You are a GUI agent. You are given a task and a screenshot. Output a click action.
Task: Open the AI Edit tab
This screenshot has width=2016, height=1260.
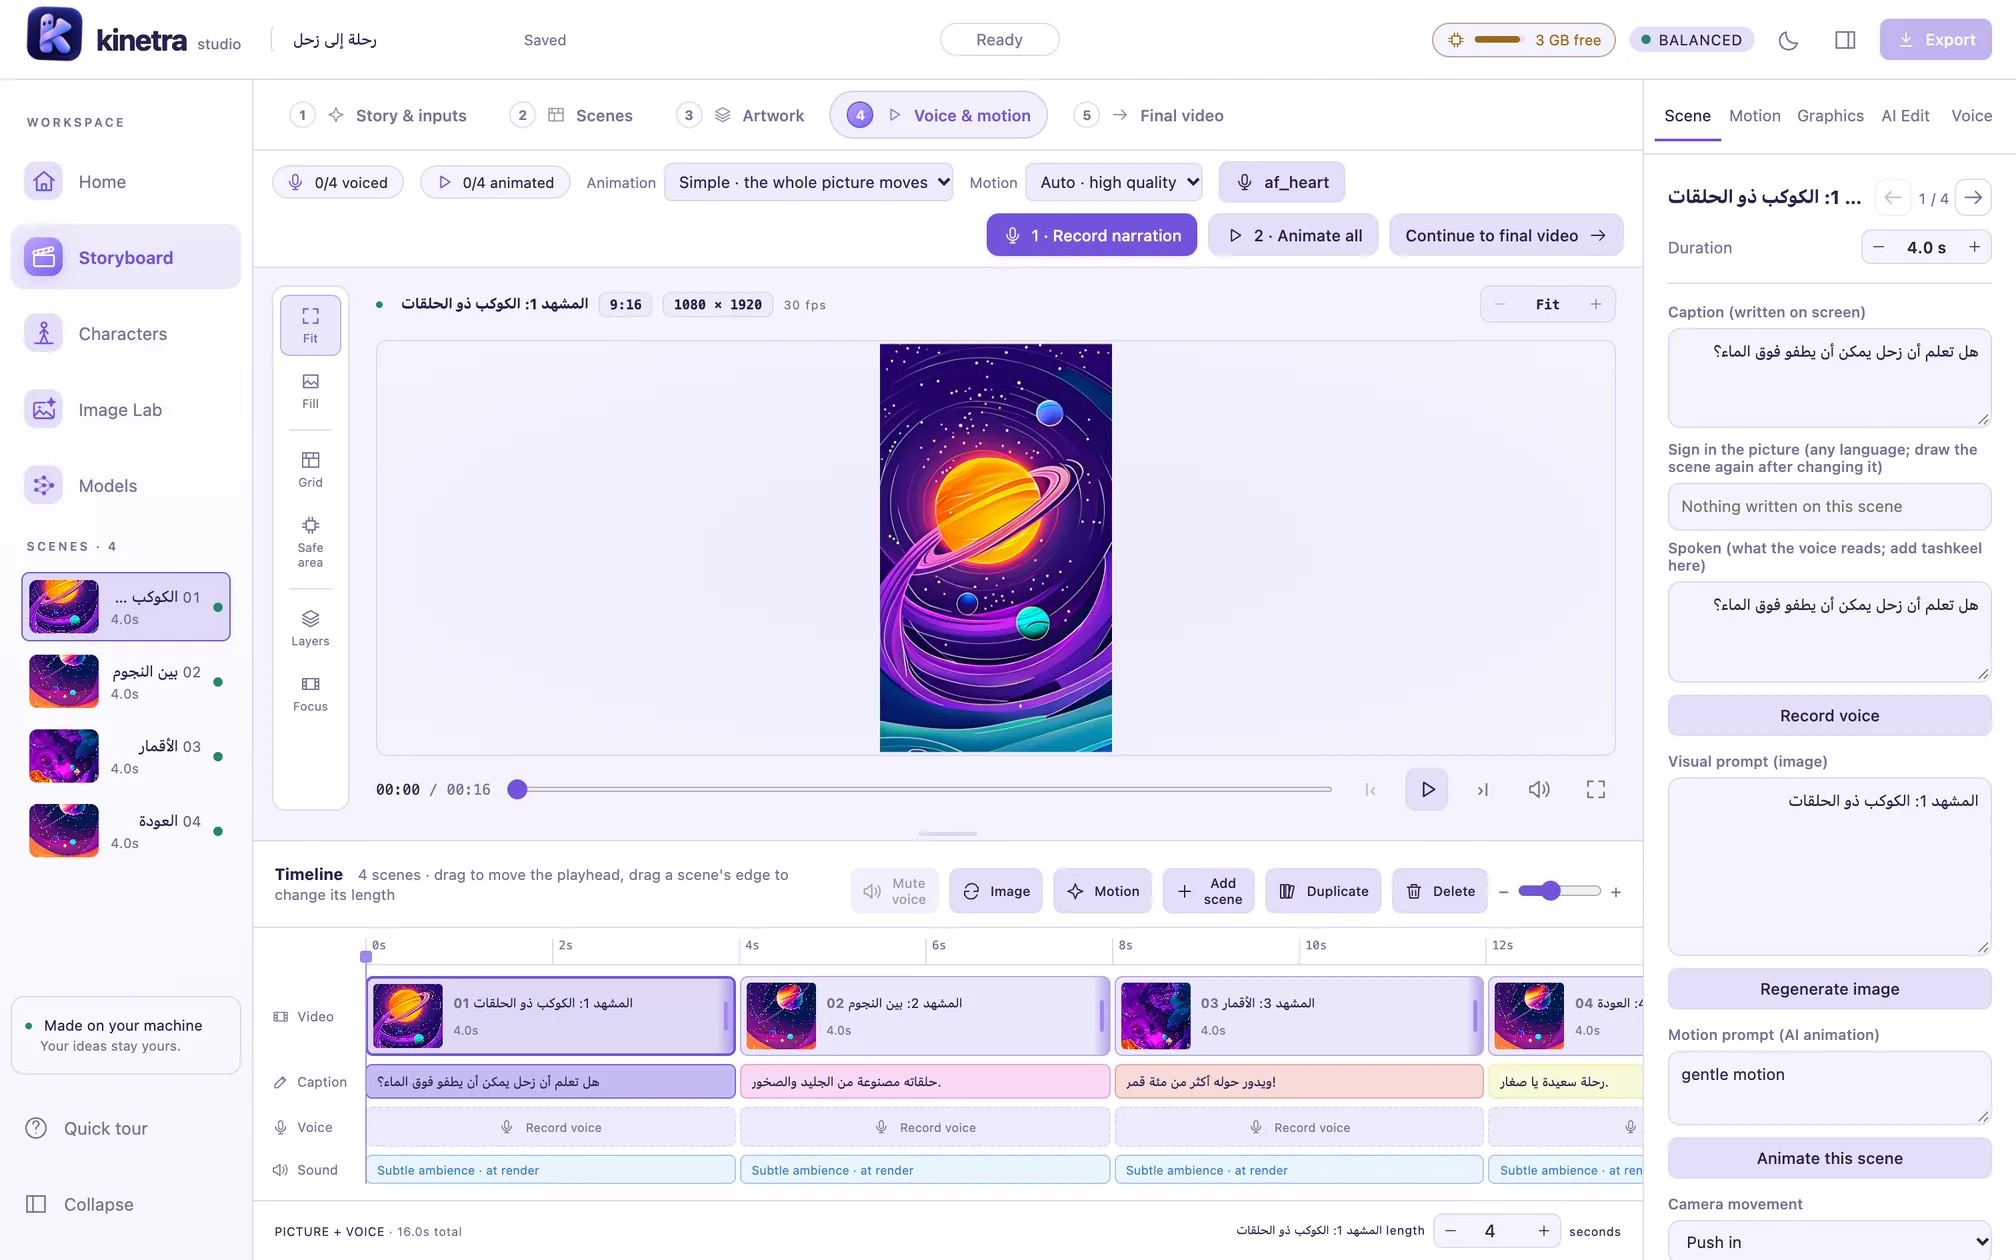1905,116
